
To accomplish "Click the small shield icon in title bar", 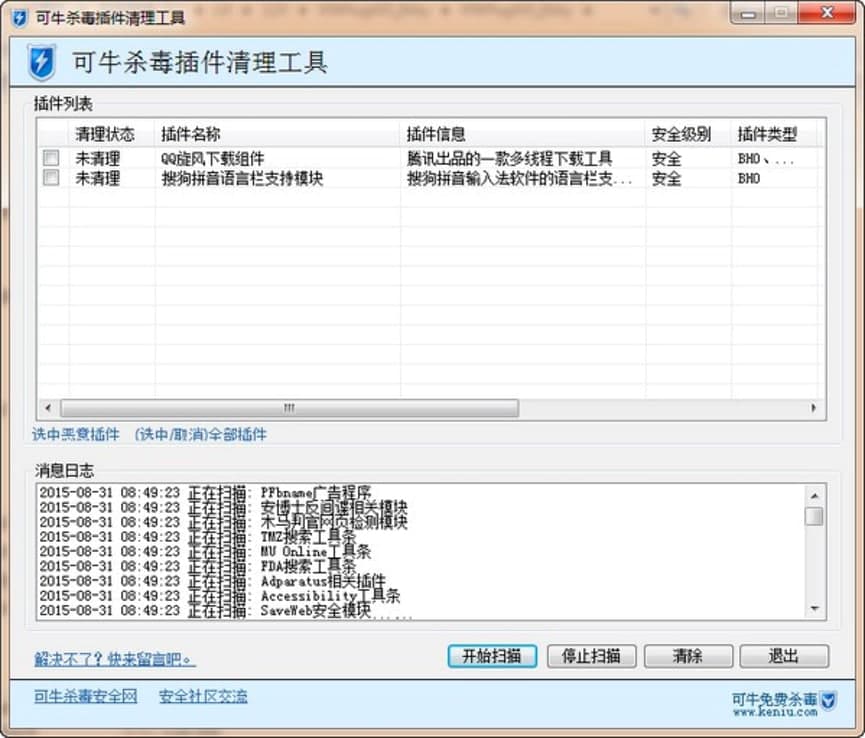I will click(19, 18).
